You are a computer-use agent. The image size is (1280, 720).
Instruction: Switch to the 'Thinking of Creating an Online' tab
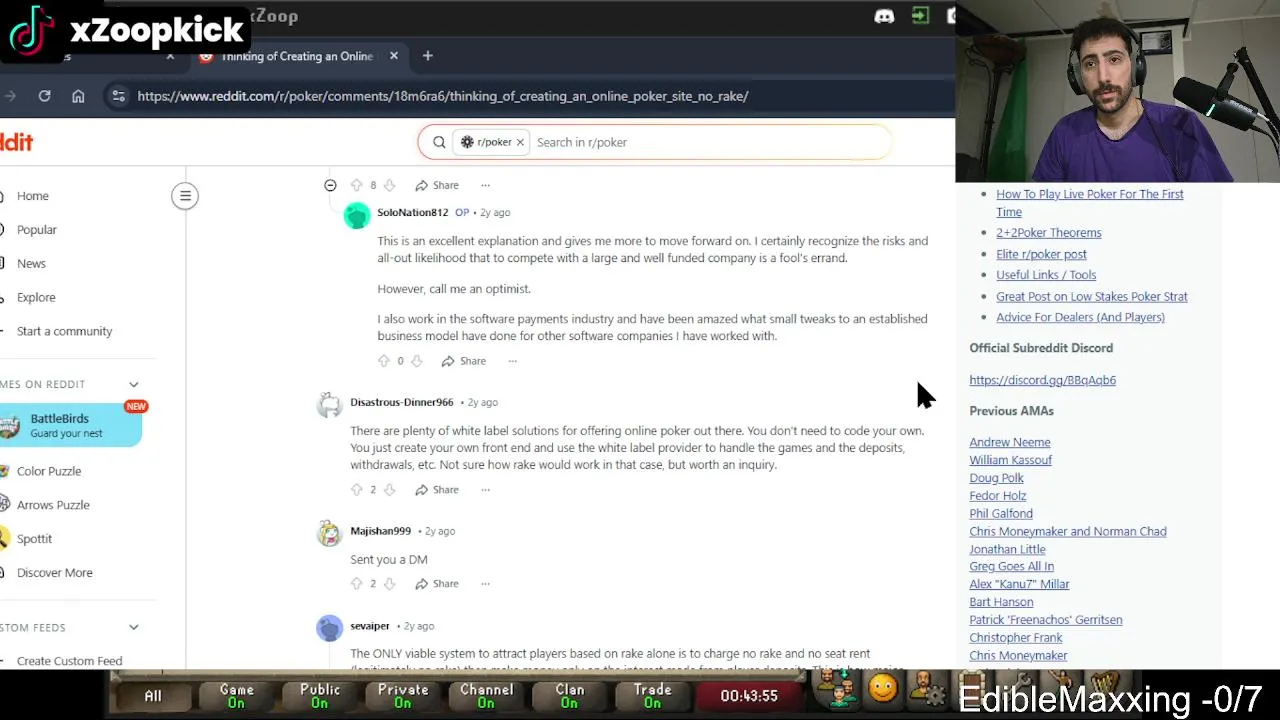(296, 56)
